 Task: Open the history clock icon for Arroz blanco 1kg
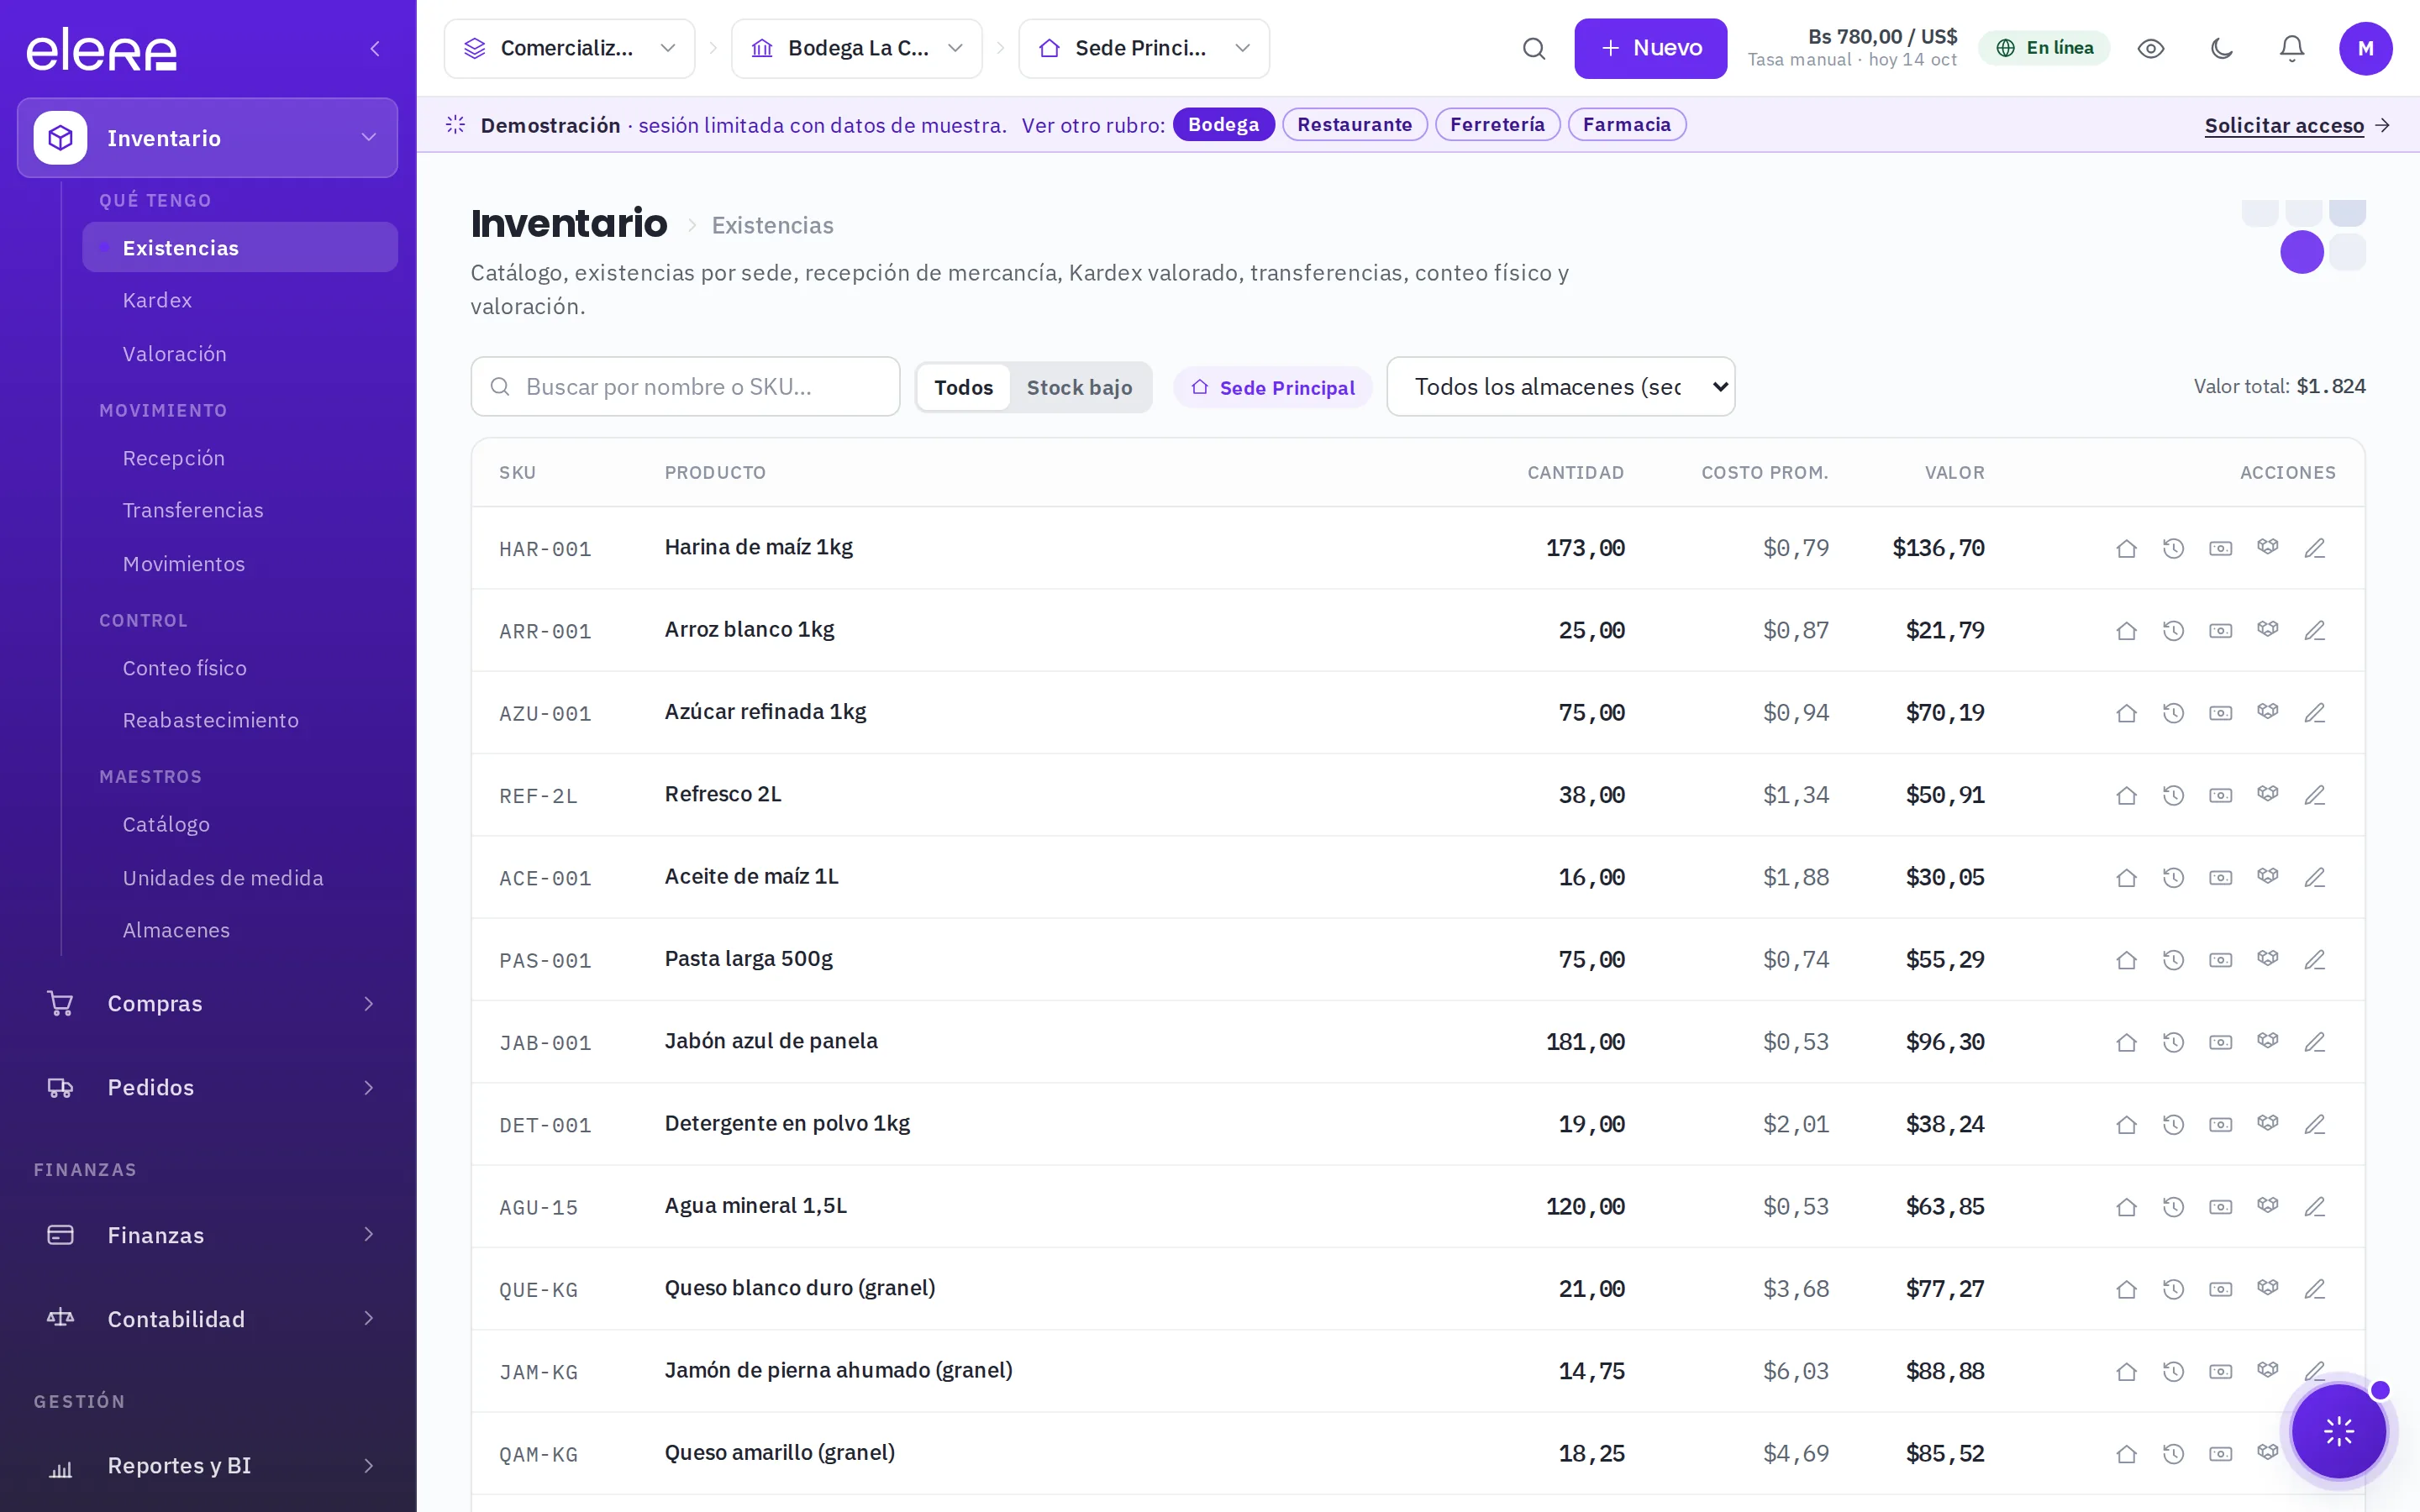[2173, 630]
